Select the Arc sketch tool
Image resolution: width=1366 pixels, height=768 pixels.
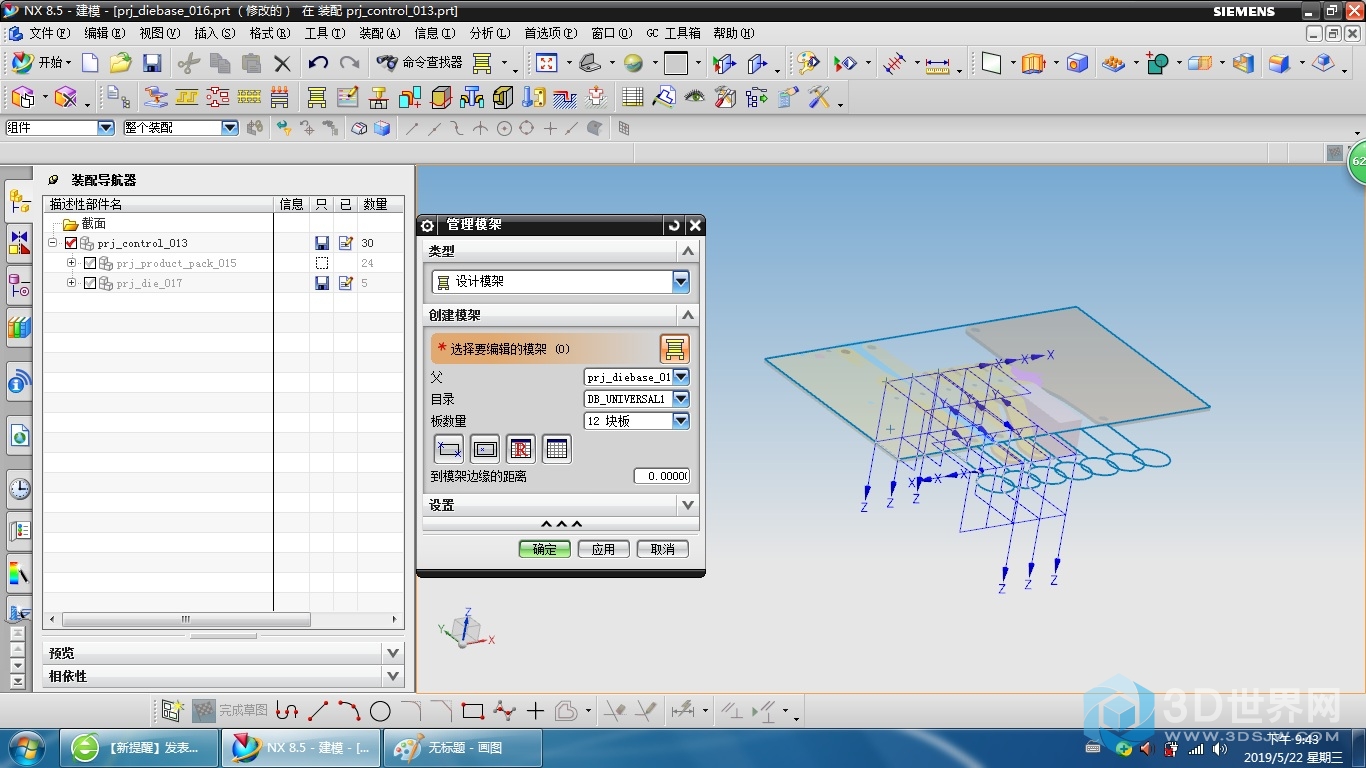[x=349, y=711]
